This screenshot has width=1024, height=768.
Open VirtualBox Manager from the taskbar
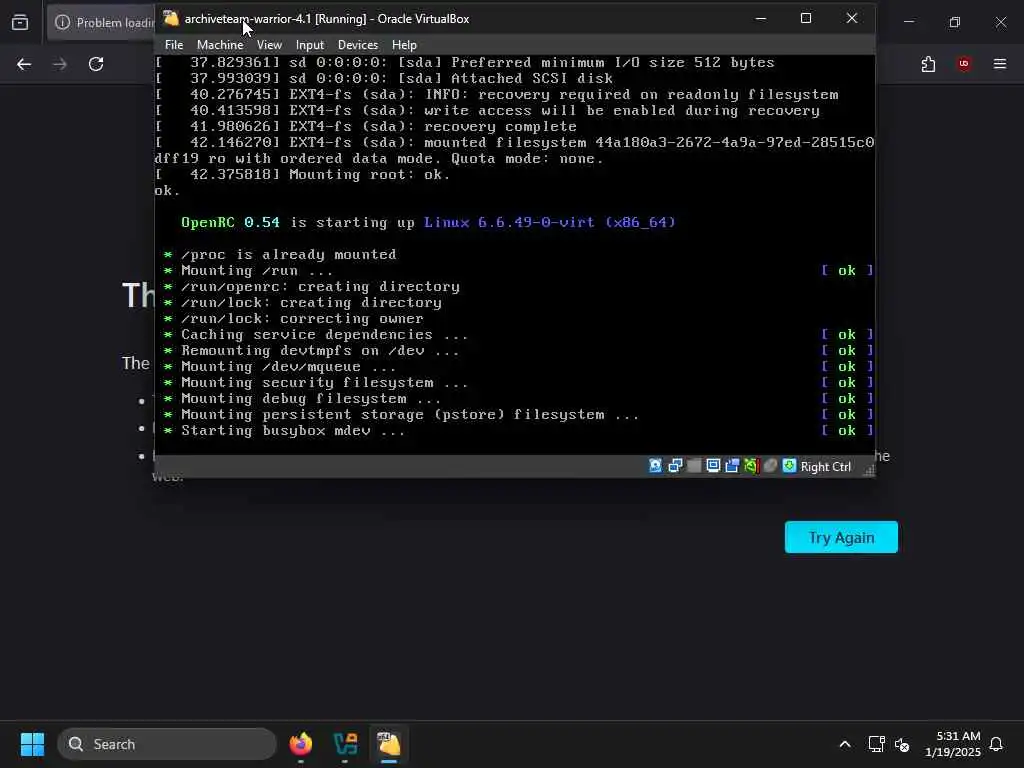click(345, 744)
